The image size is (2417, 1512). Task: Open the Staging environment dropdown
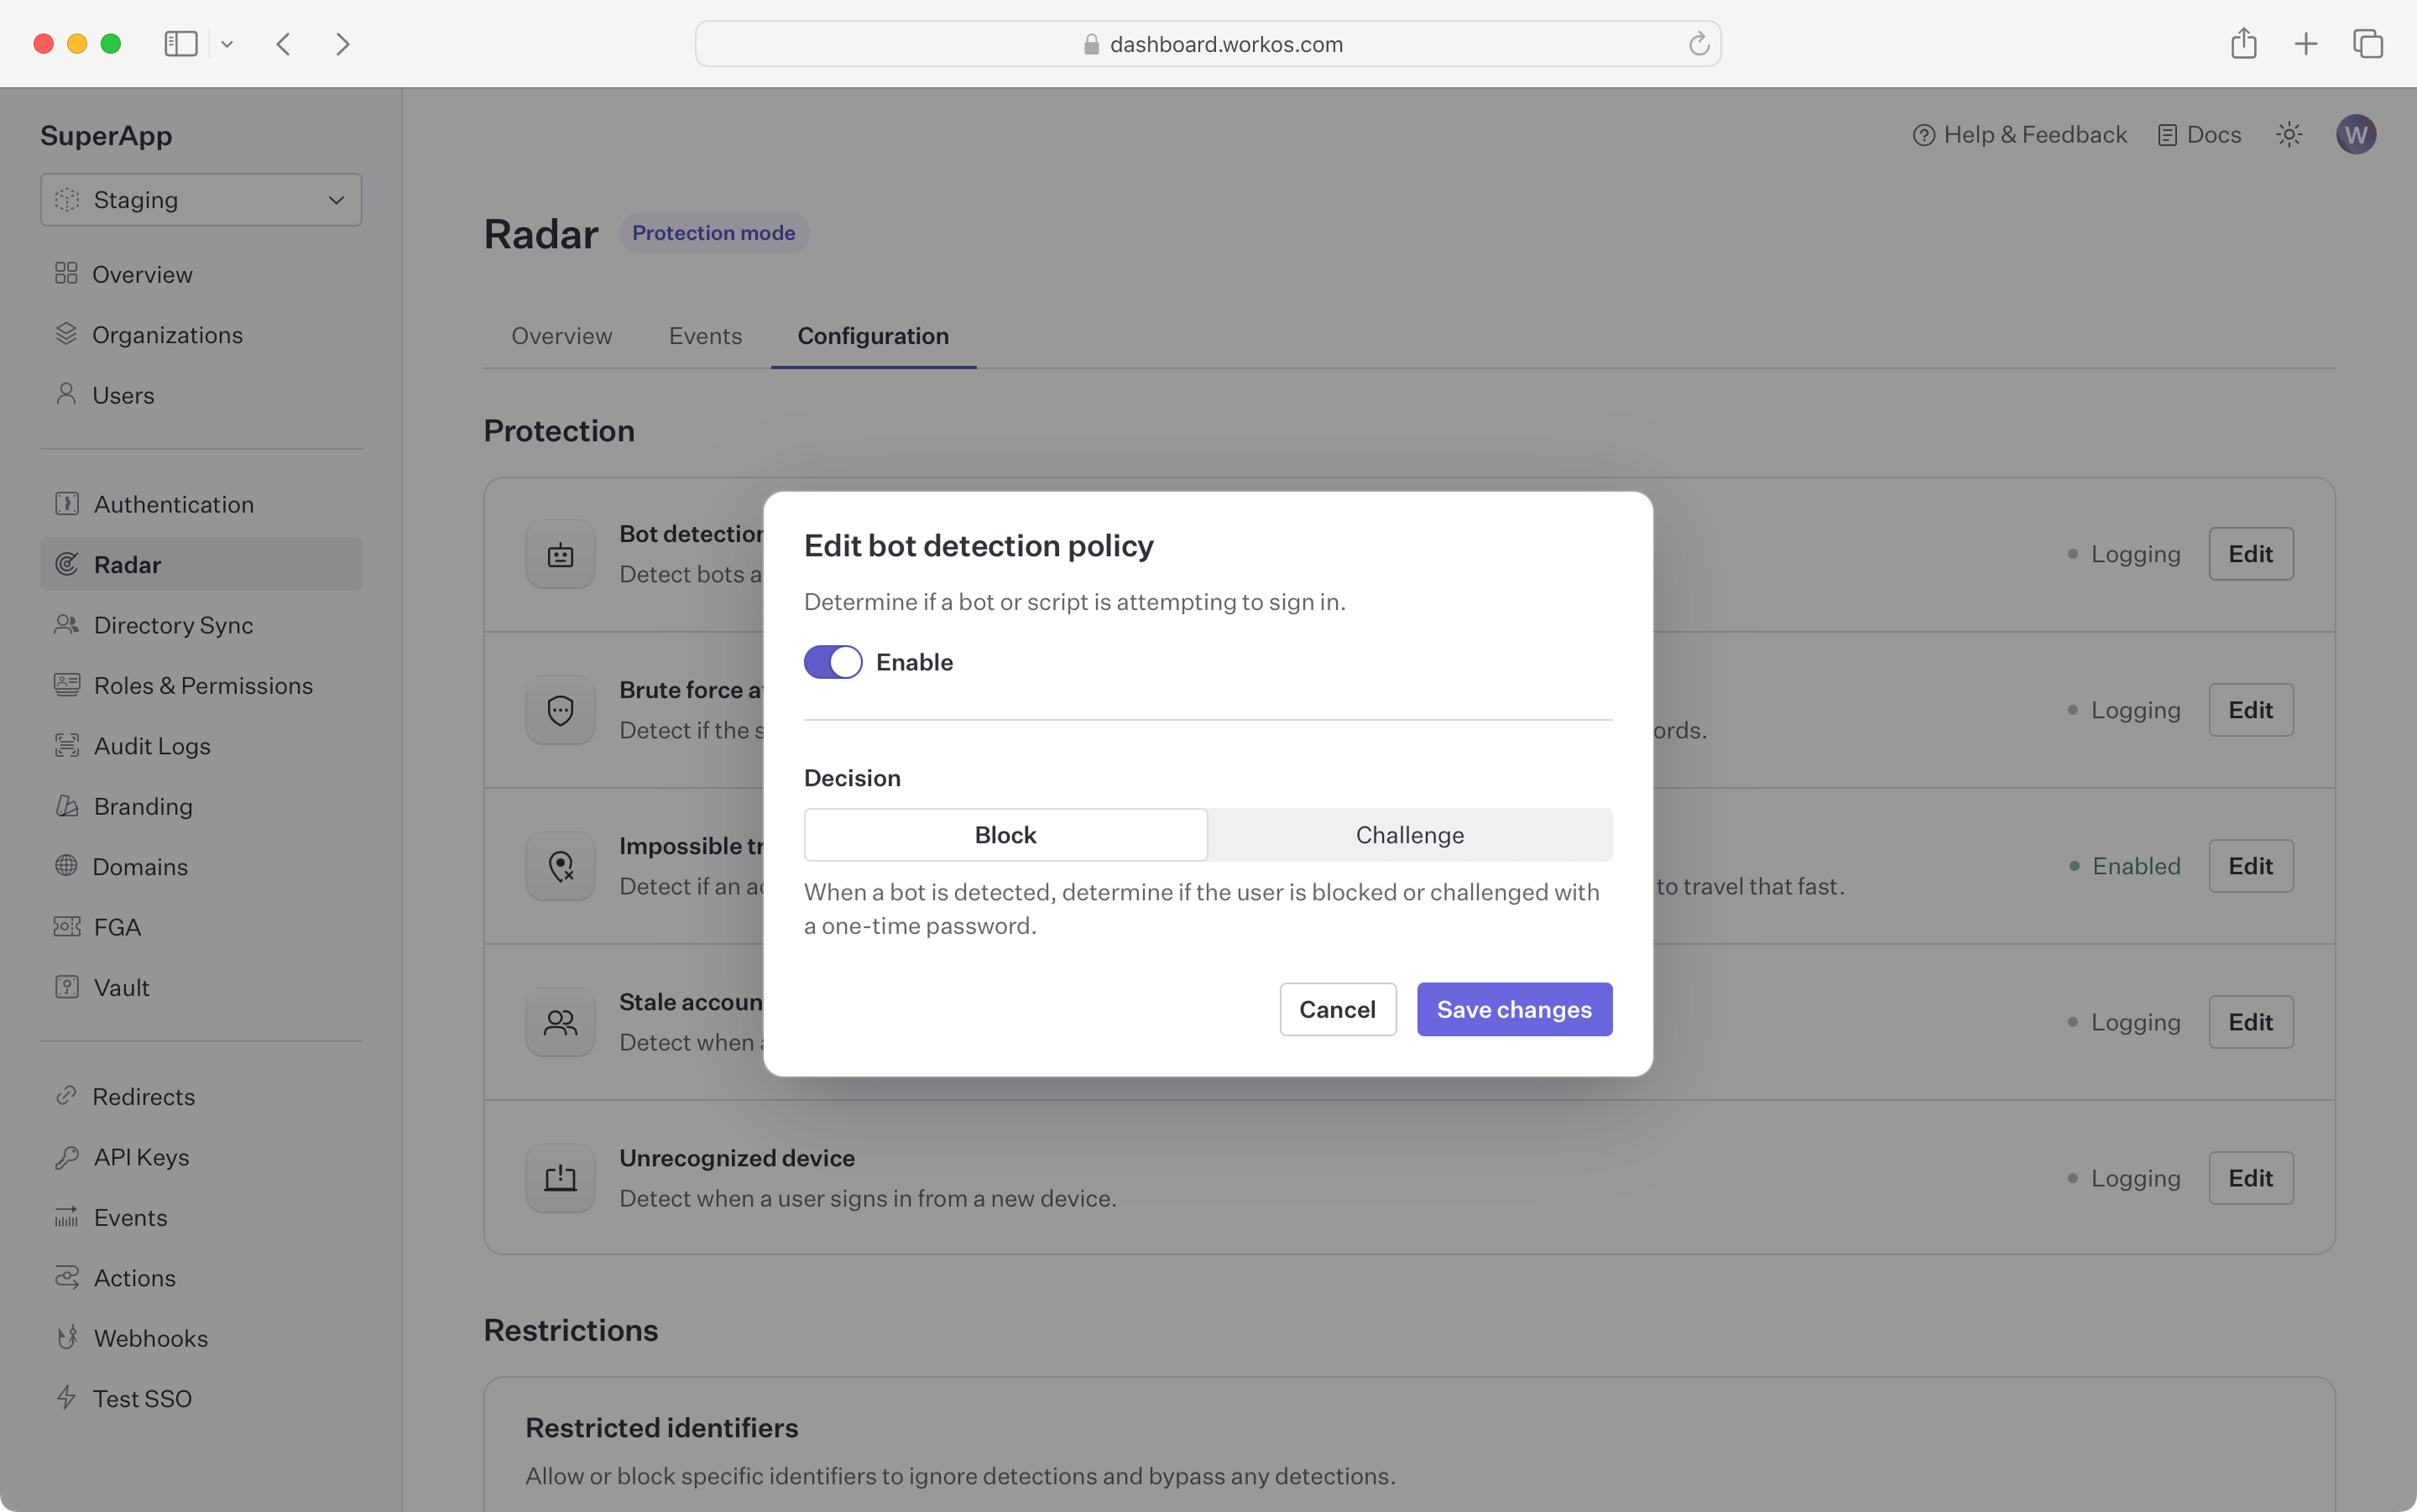[x=201, y=200]
